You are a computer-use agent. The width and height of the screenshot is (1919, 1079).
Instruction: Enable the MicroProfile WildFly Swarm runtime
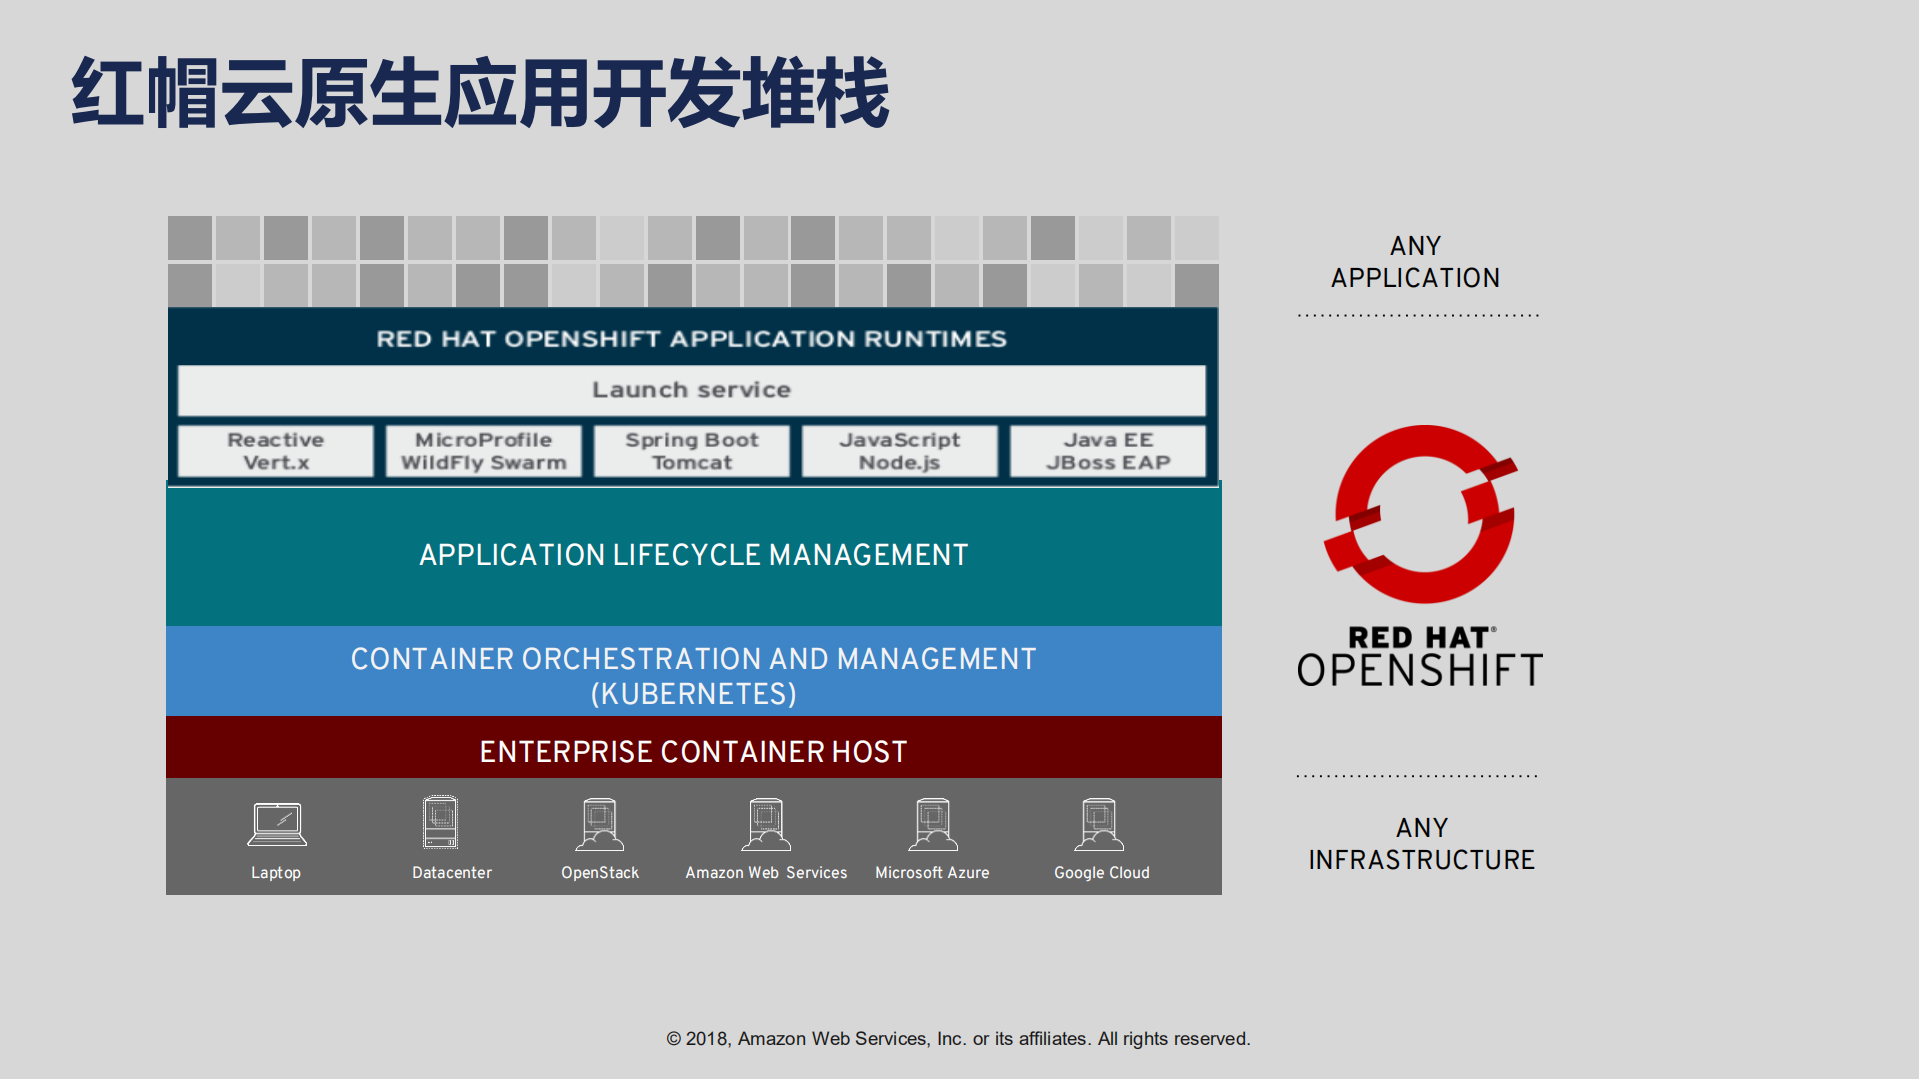[x=483, y=450]
